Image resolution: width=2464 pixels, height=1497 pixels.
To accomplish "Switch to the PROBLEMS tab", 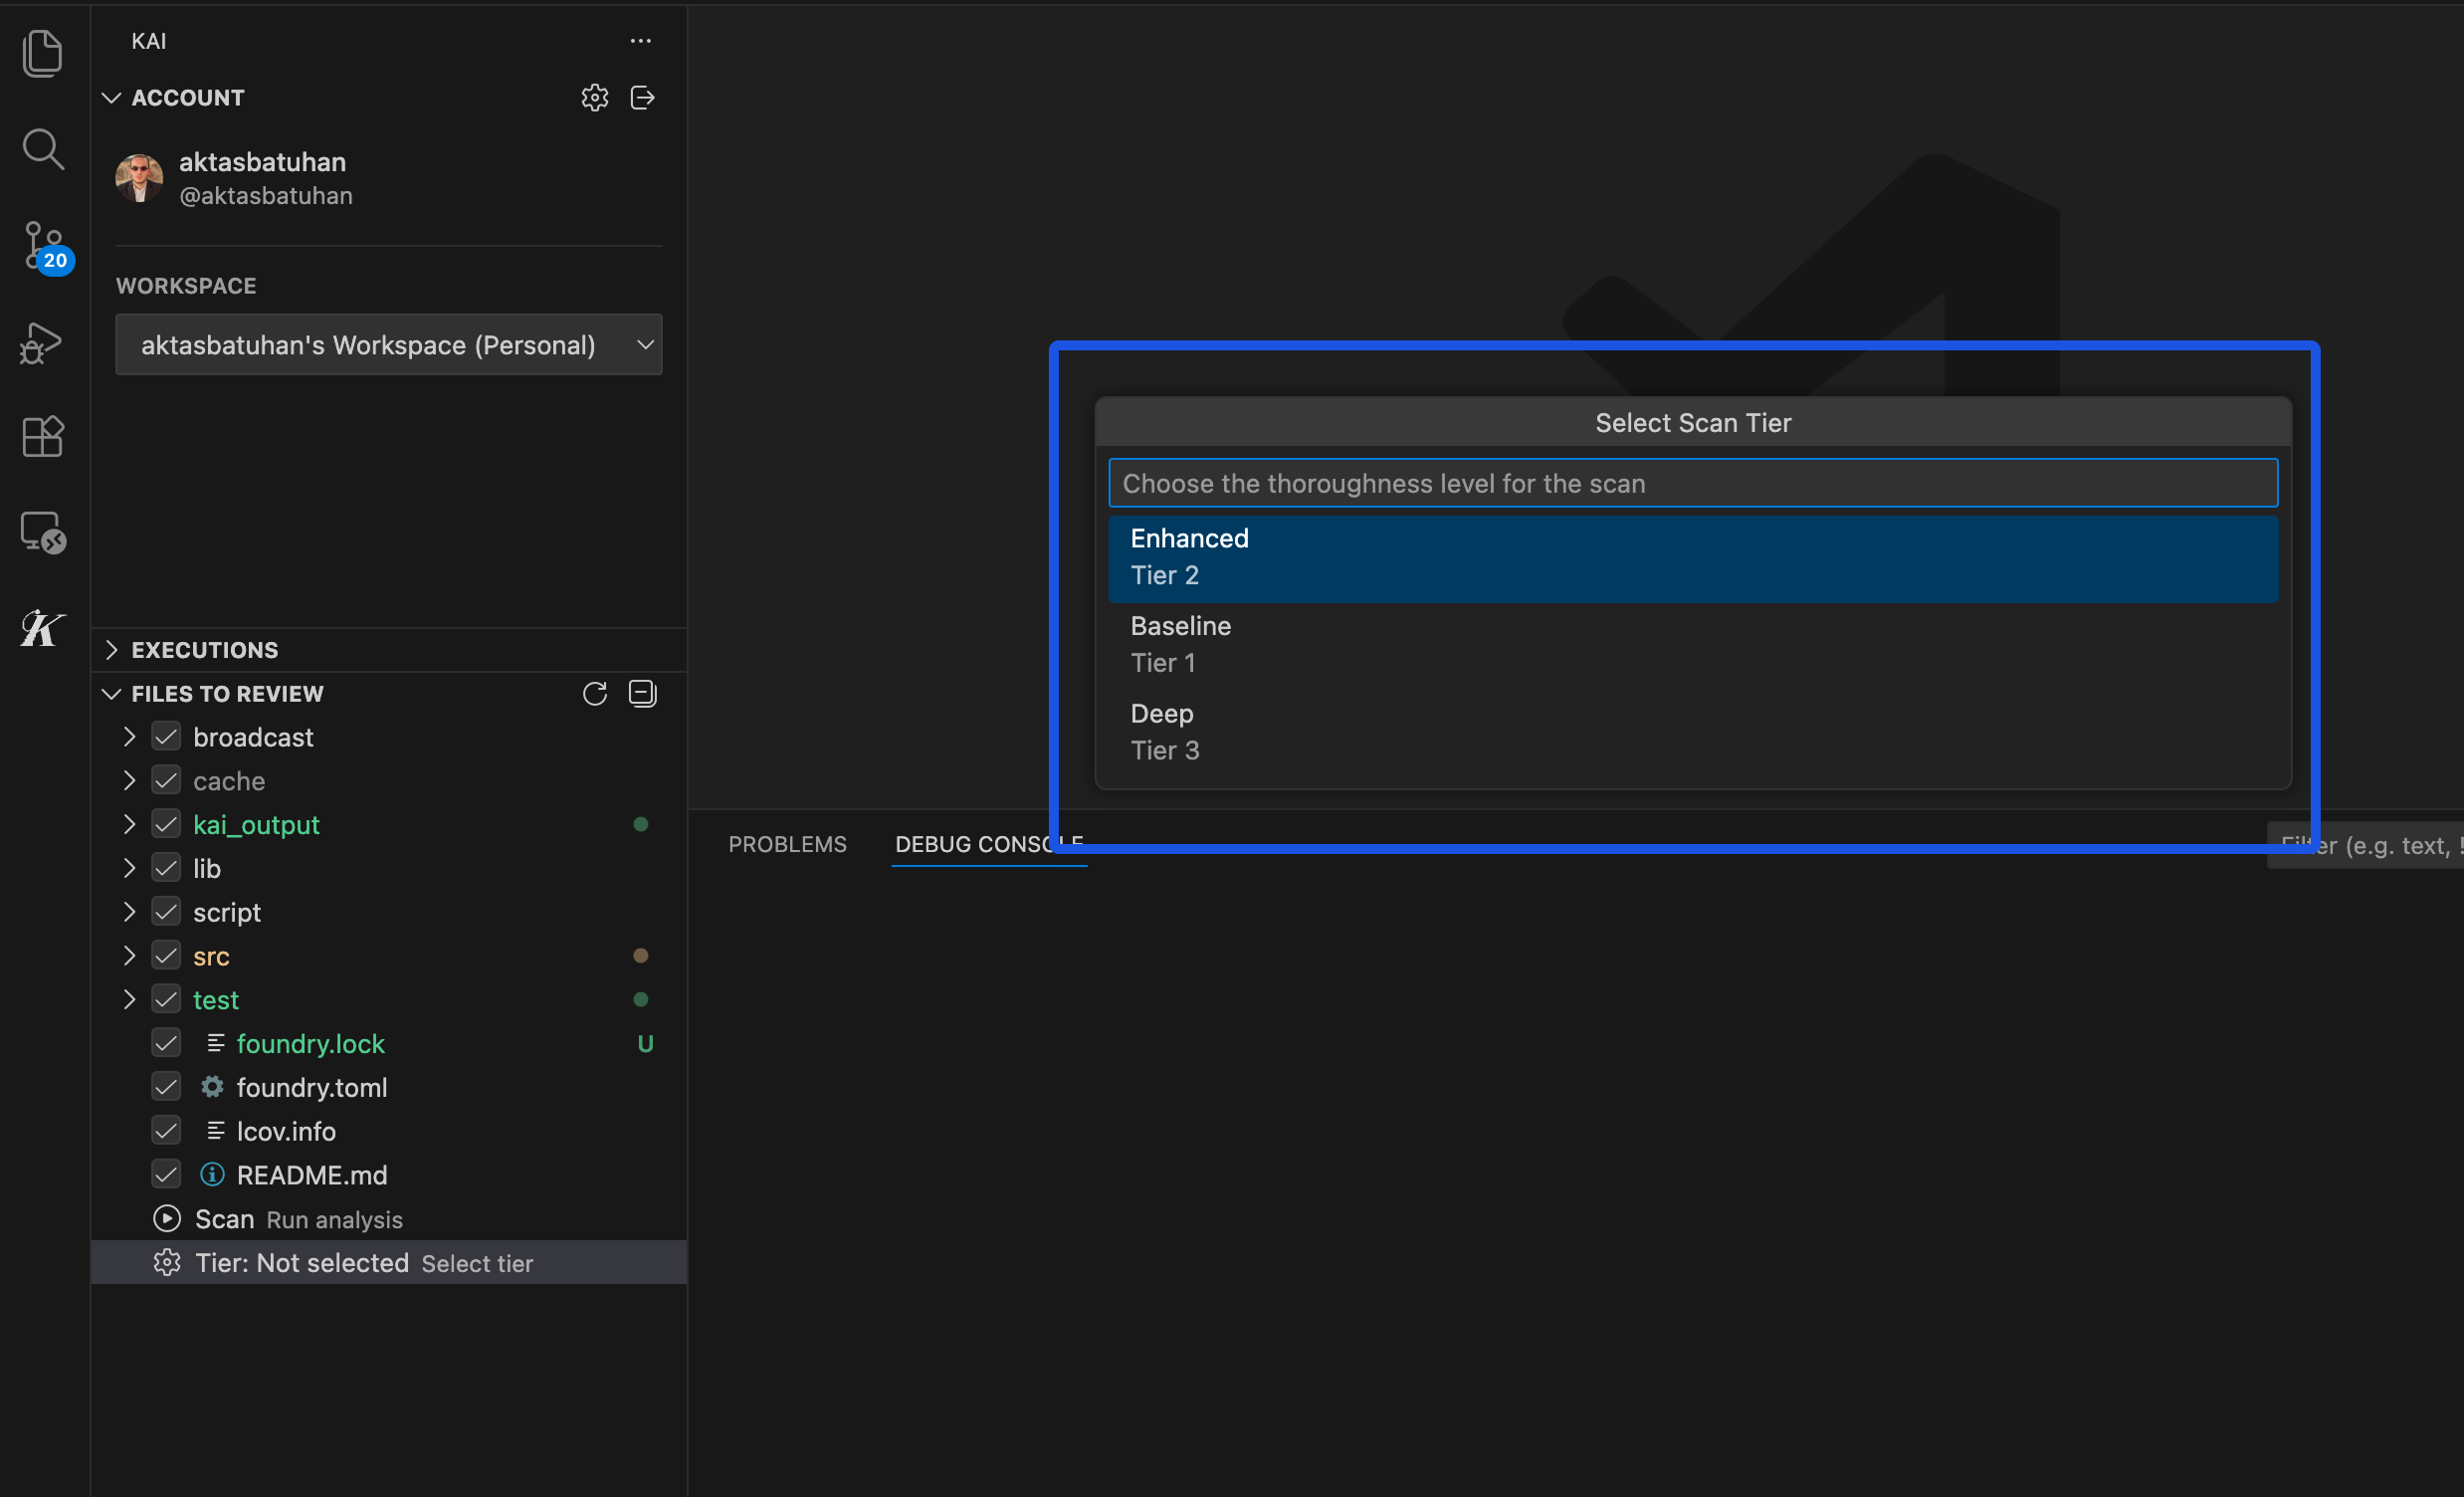I will click(787, 845).
